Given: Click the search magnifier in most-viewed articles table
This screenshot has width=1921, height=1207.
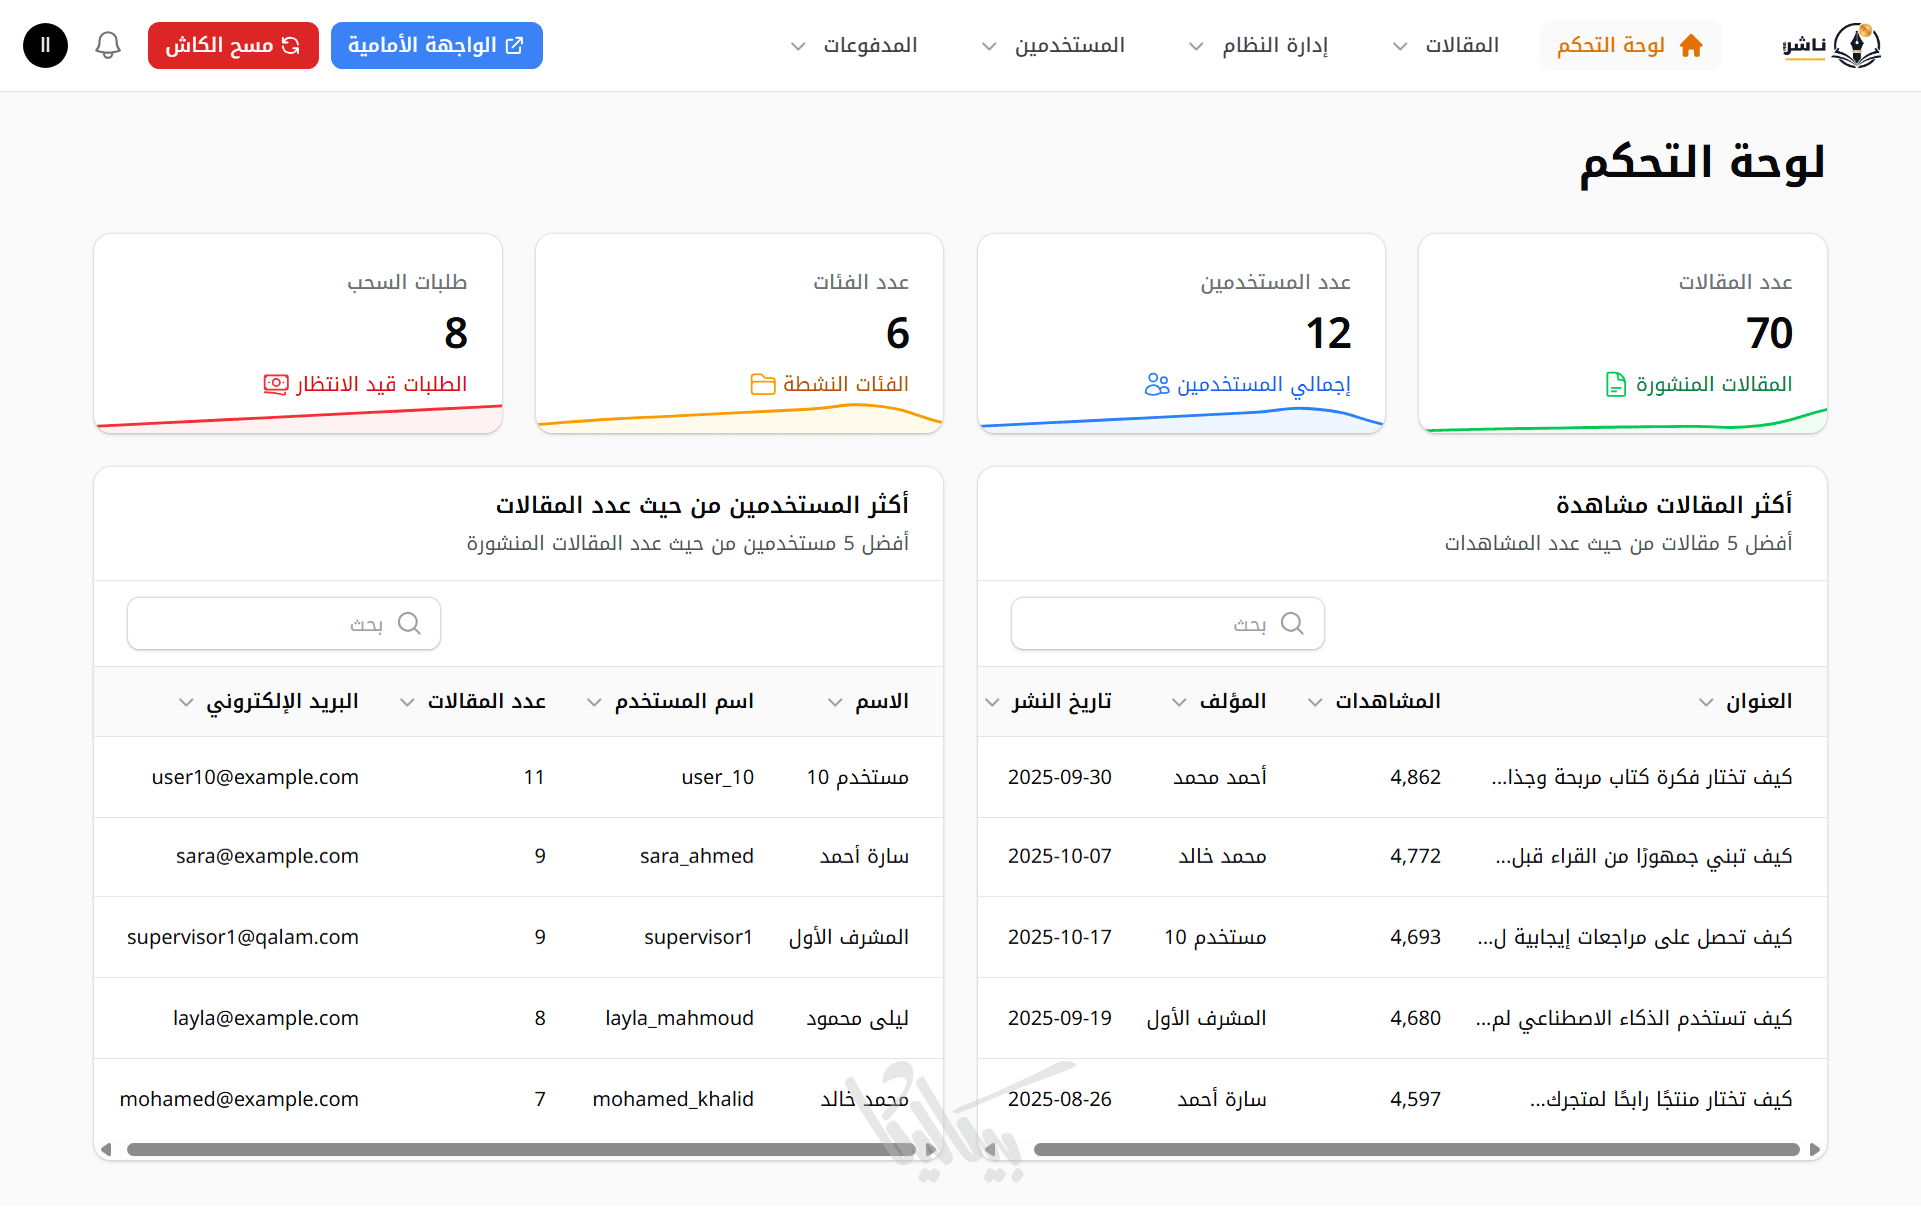Looking at the screenshot, I should point(1292,623).
